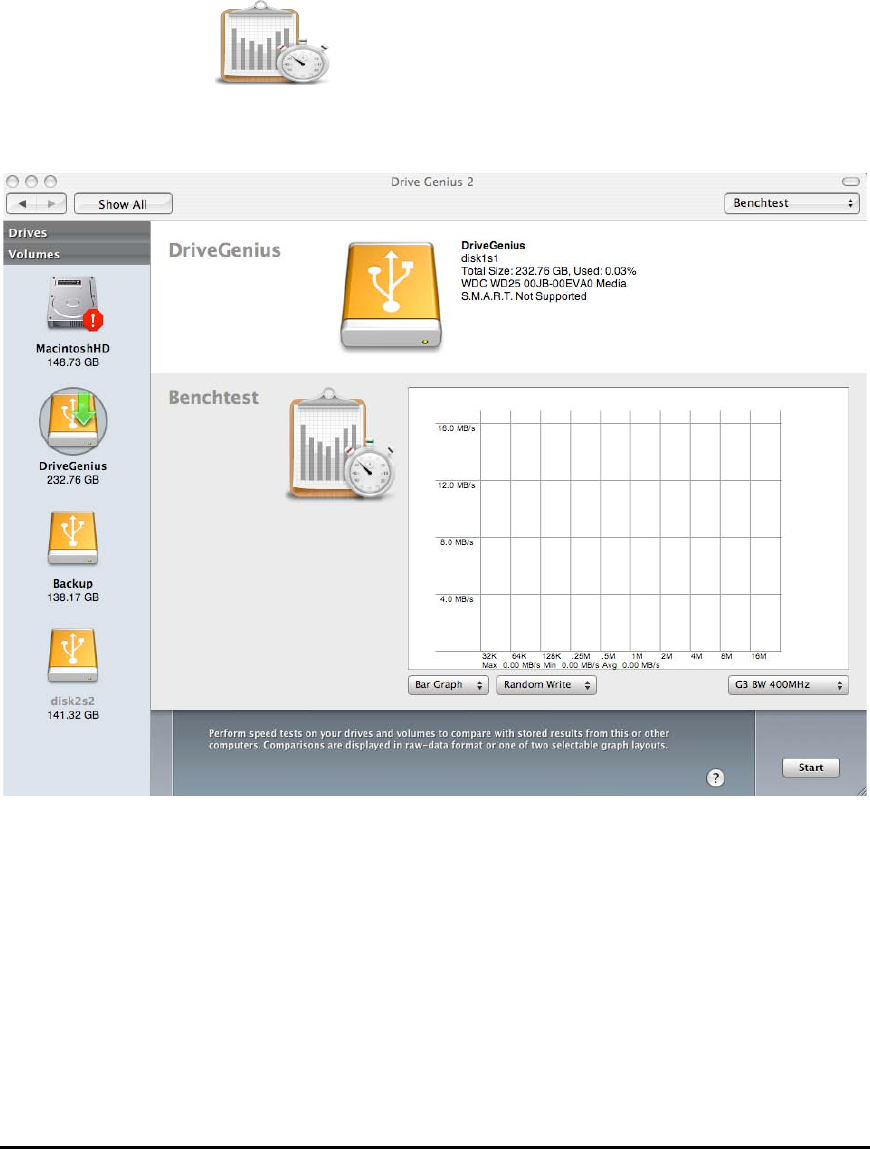Select the MacintoshHD drive icon

click(x=74, y=303)
